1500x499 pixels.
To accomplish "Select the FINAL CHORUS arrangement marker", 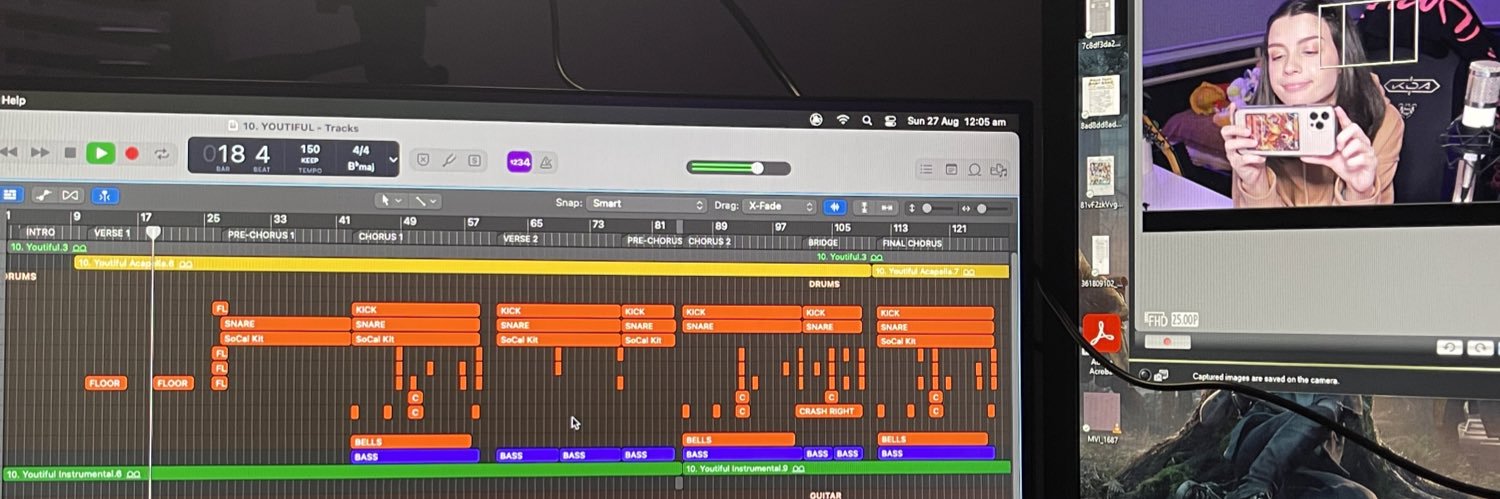I will (x=911, y=244).
